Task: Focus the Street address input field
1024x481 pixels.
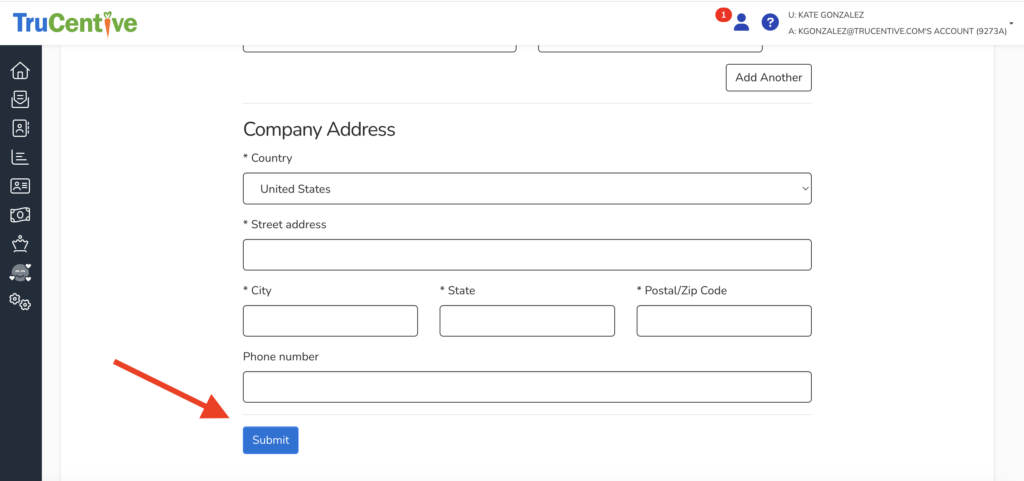Action: (x=527, y=255)
